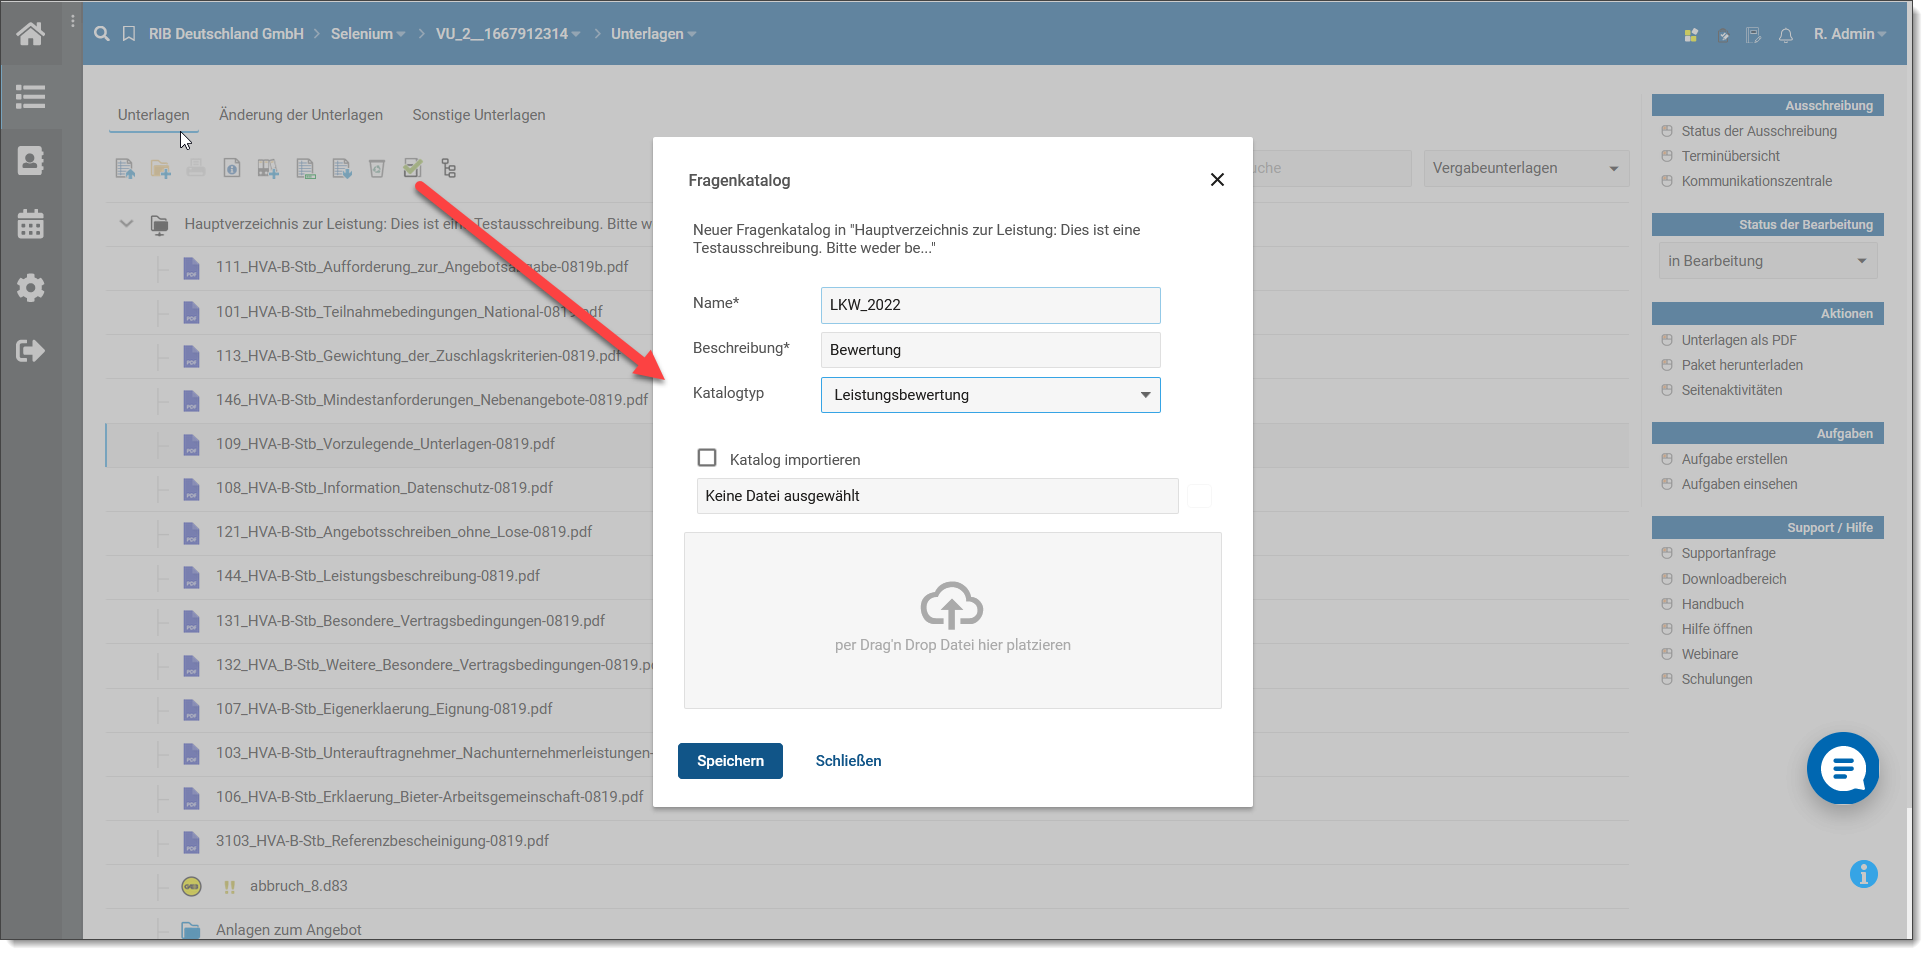Open the chat support bubble

pyautogui.click(x=1843, y=768)
